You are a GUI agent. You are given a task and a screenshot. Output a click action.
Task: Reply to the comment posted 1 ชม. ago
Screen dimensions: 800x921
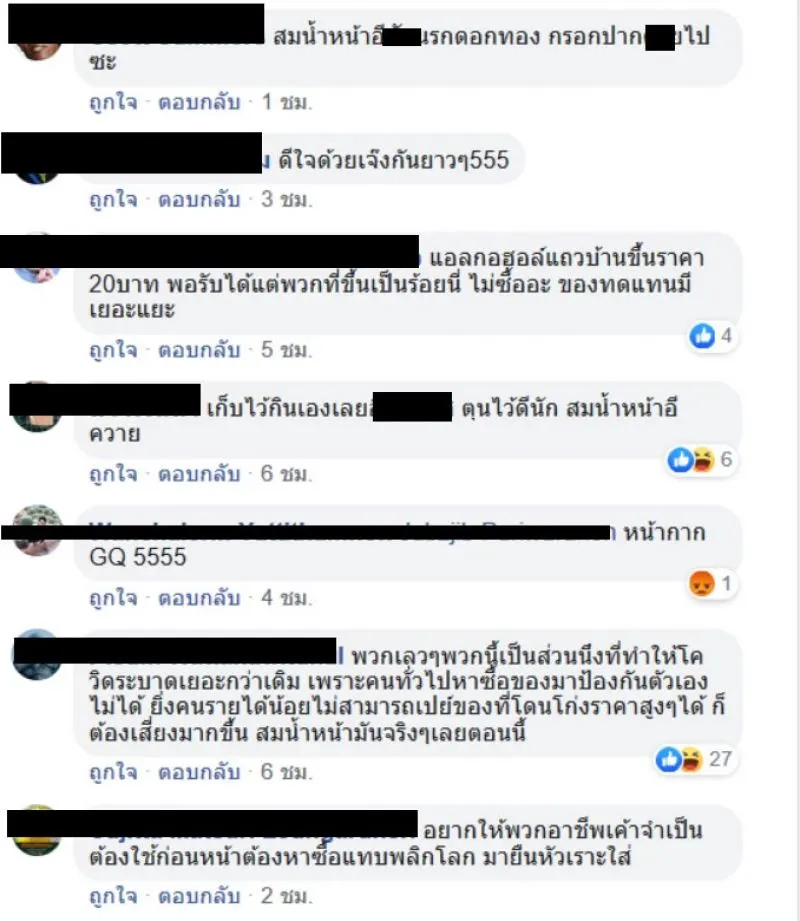199,102
